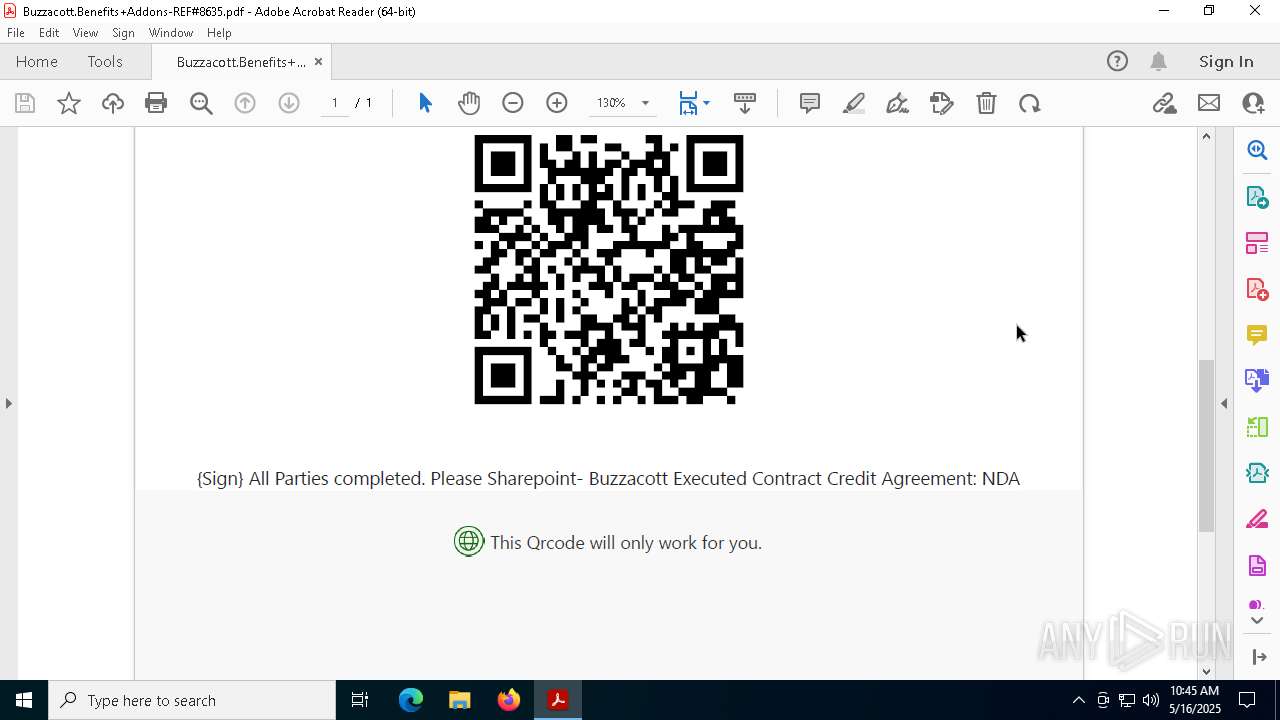Image resolution: width=1280 pixels, height=720 pixels.
Task: Click the page number input field
Action: pos(335,103)
